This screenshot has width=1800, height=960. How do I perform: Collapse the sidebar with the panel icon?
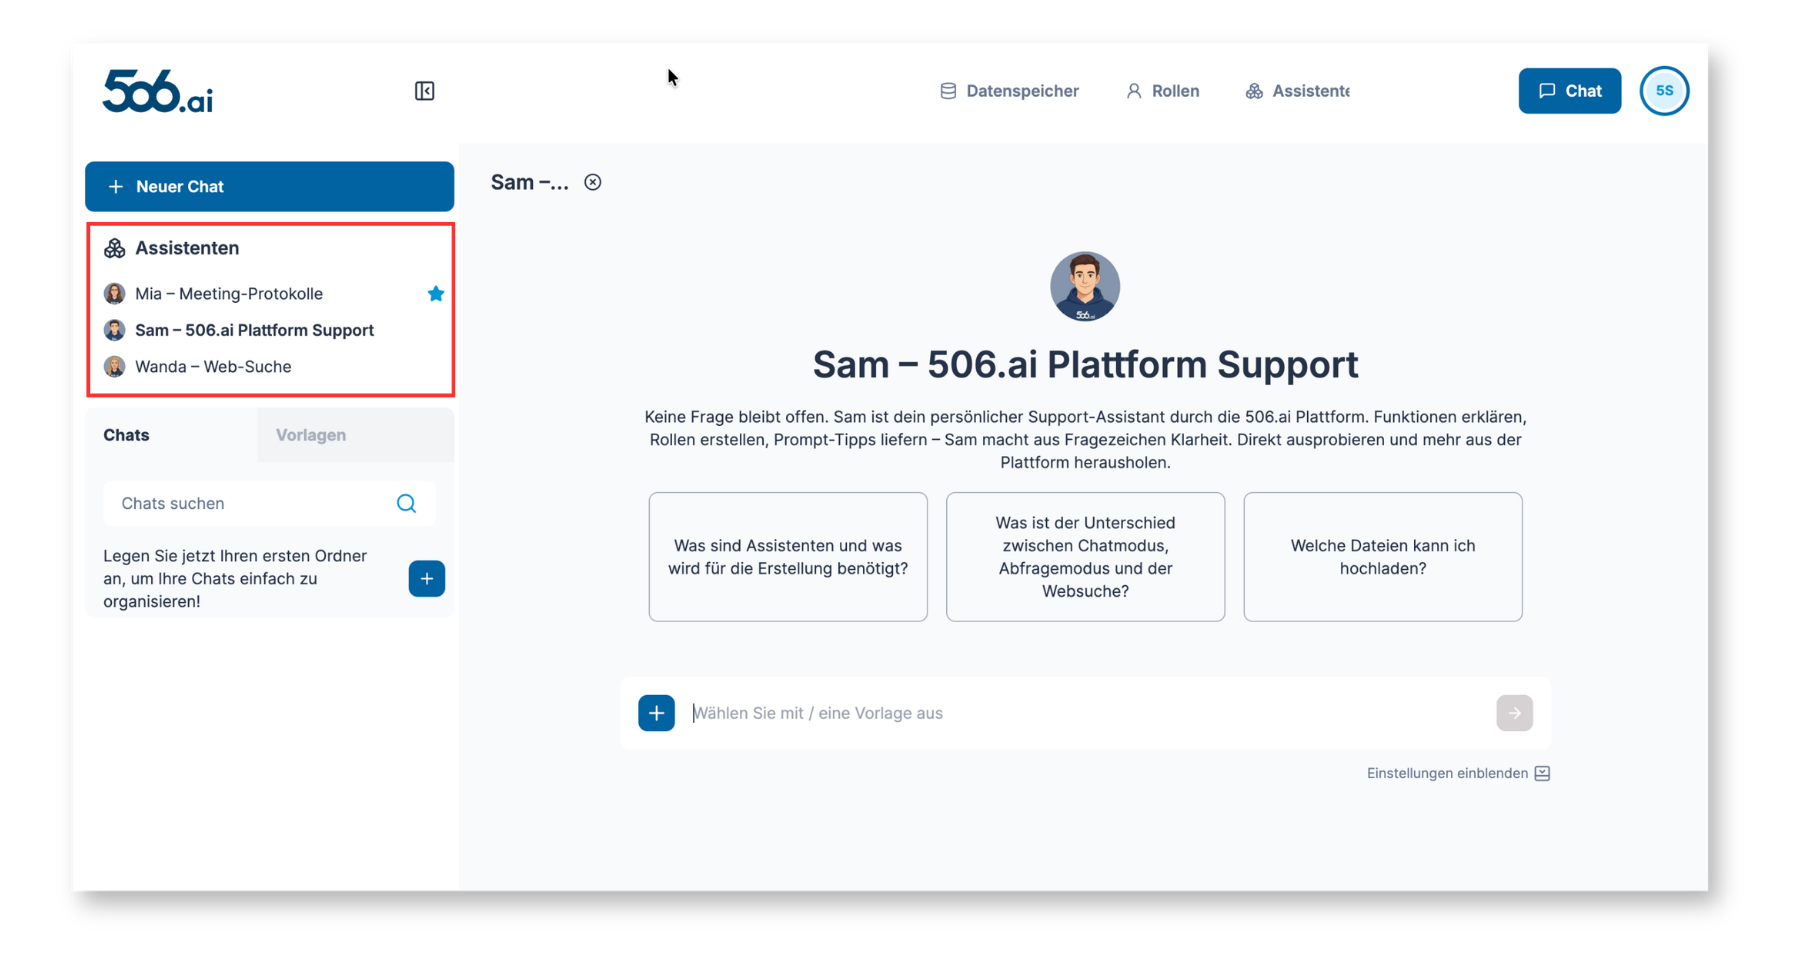425,91
